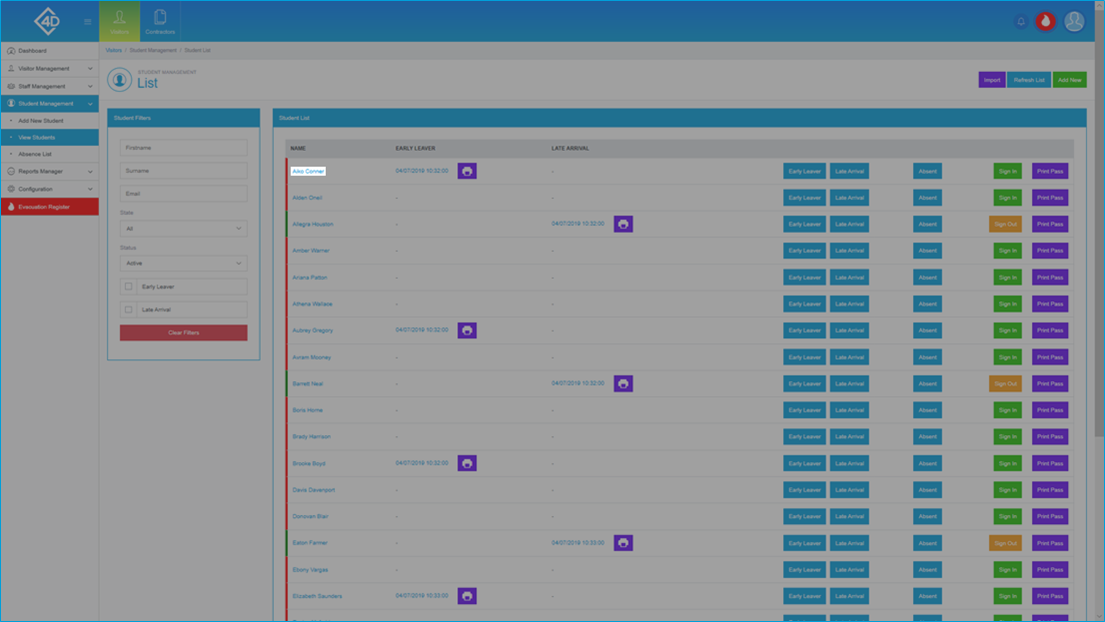The image size is (1105, 622).
Task: Open Absence List in sidebar
Action: 49,154
